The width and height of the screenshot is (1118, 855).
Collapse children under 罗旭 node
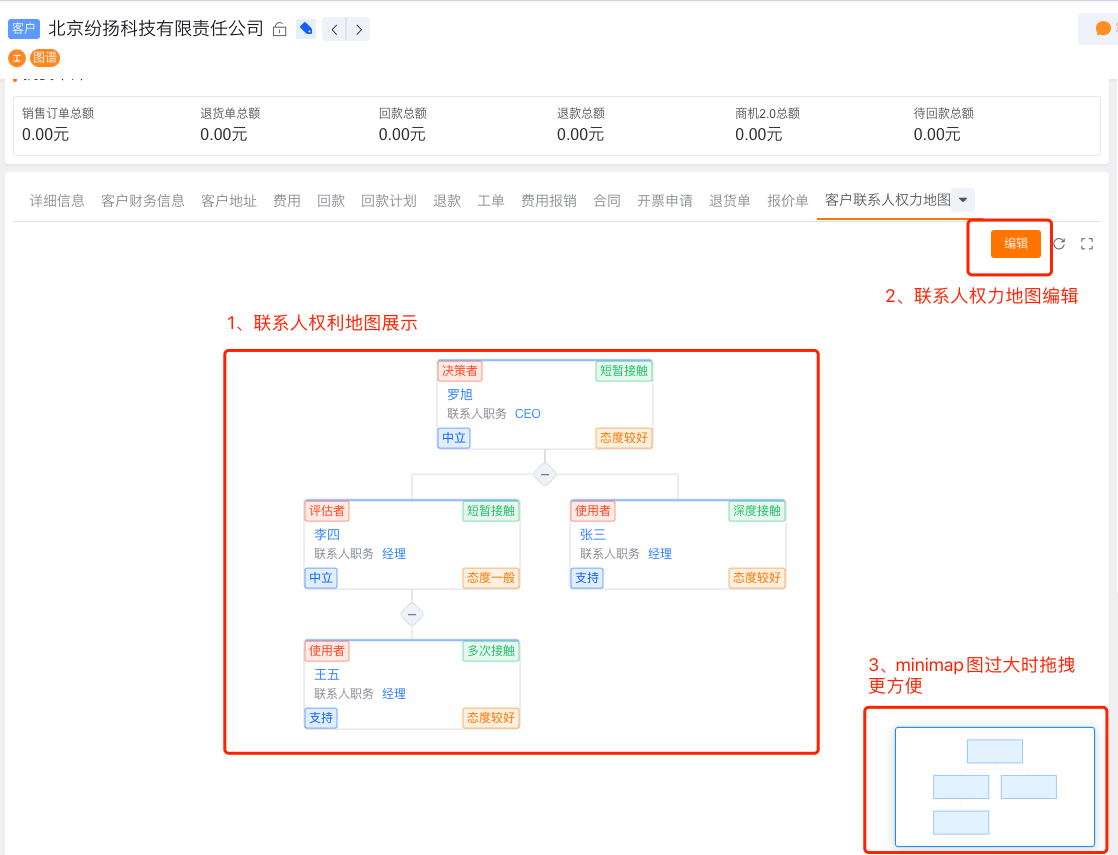coord(545,474)
